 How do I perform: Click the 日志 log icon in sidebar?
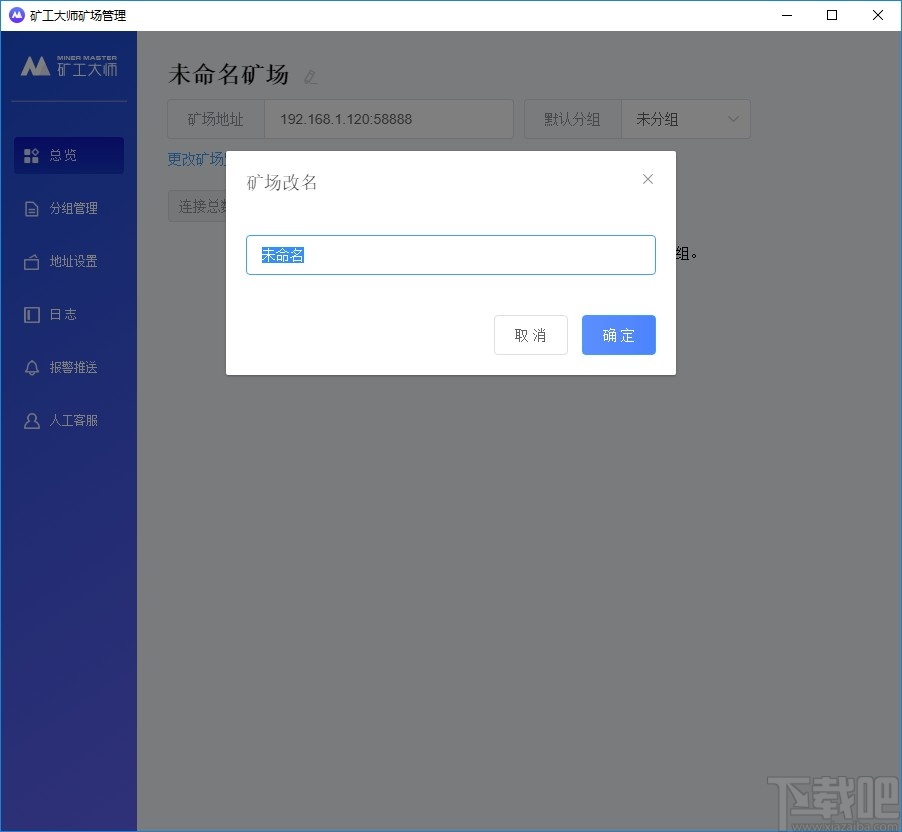[31, 314]
